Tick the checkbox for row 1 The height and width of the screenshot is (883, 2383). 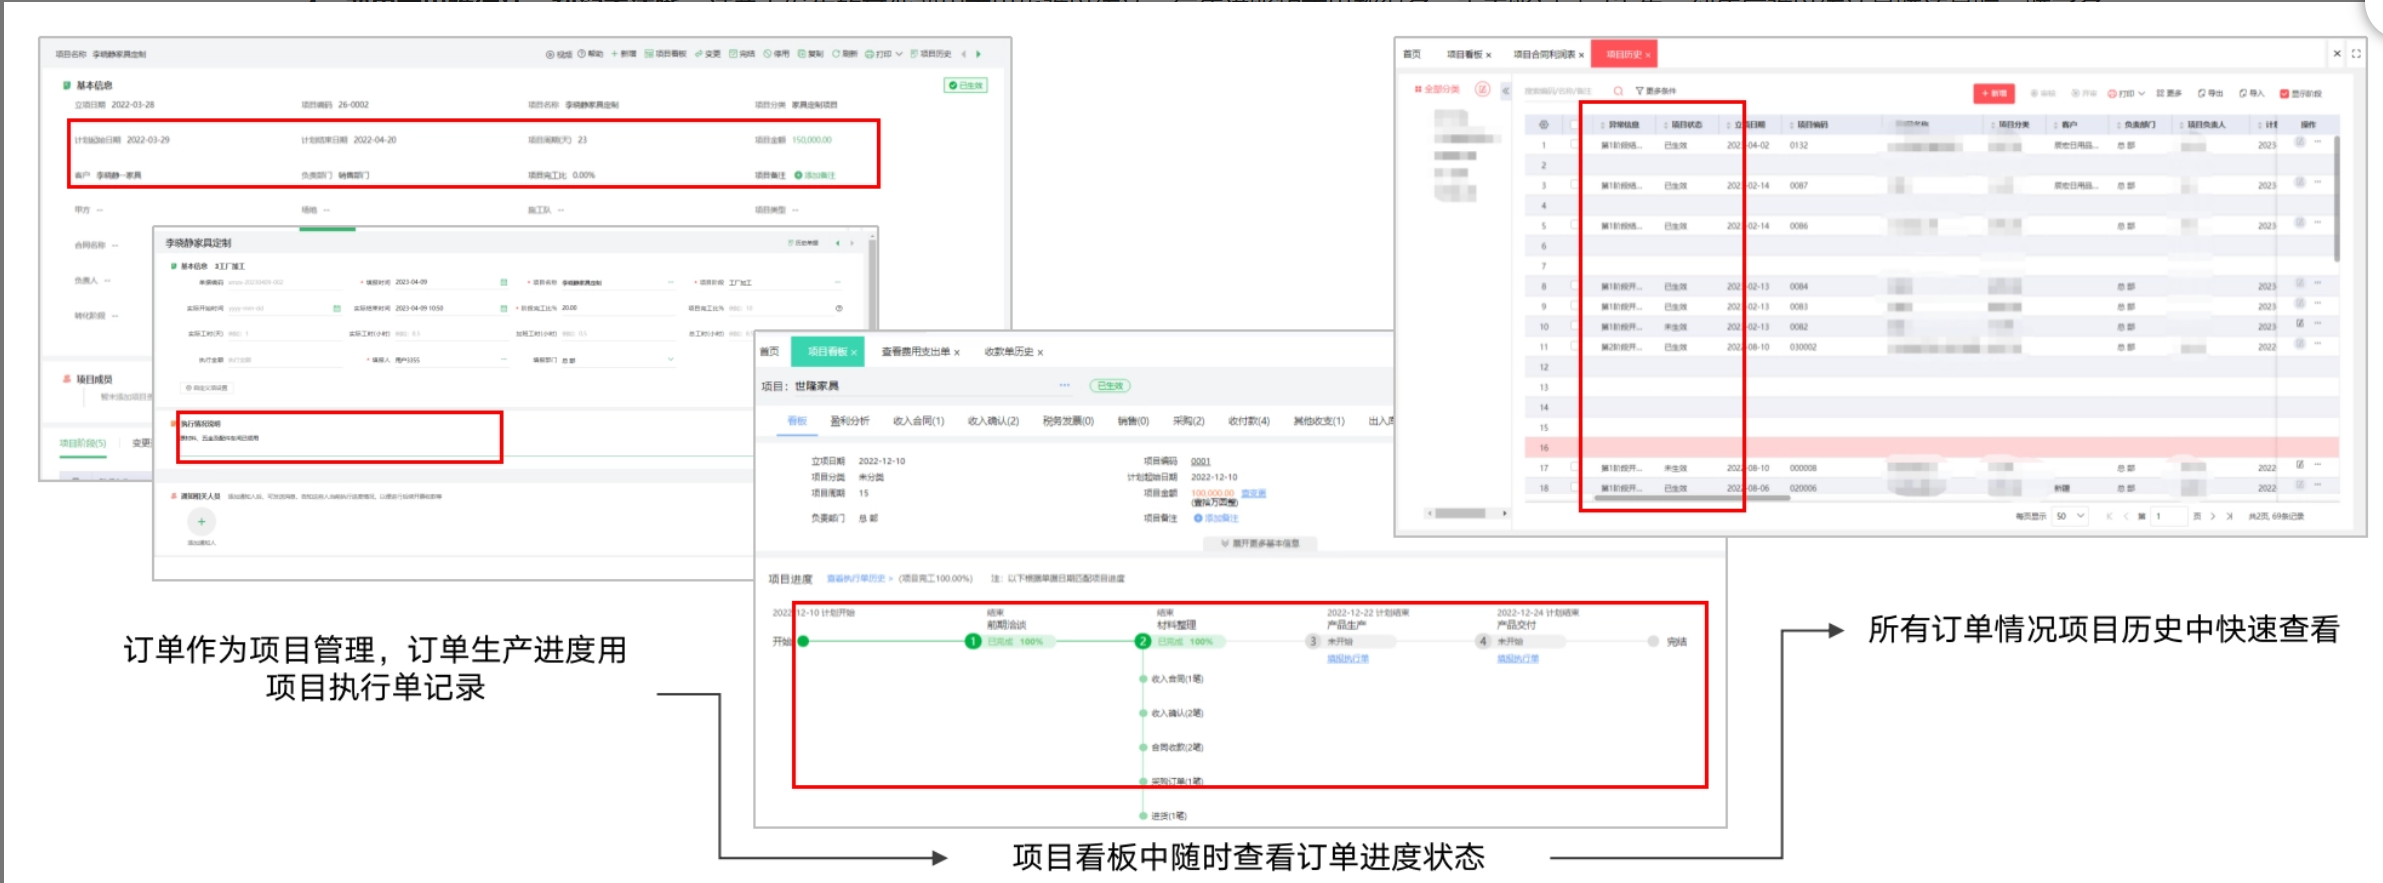1575,145
